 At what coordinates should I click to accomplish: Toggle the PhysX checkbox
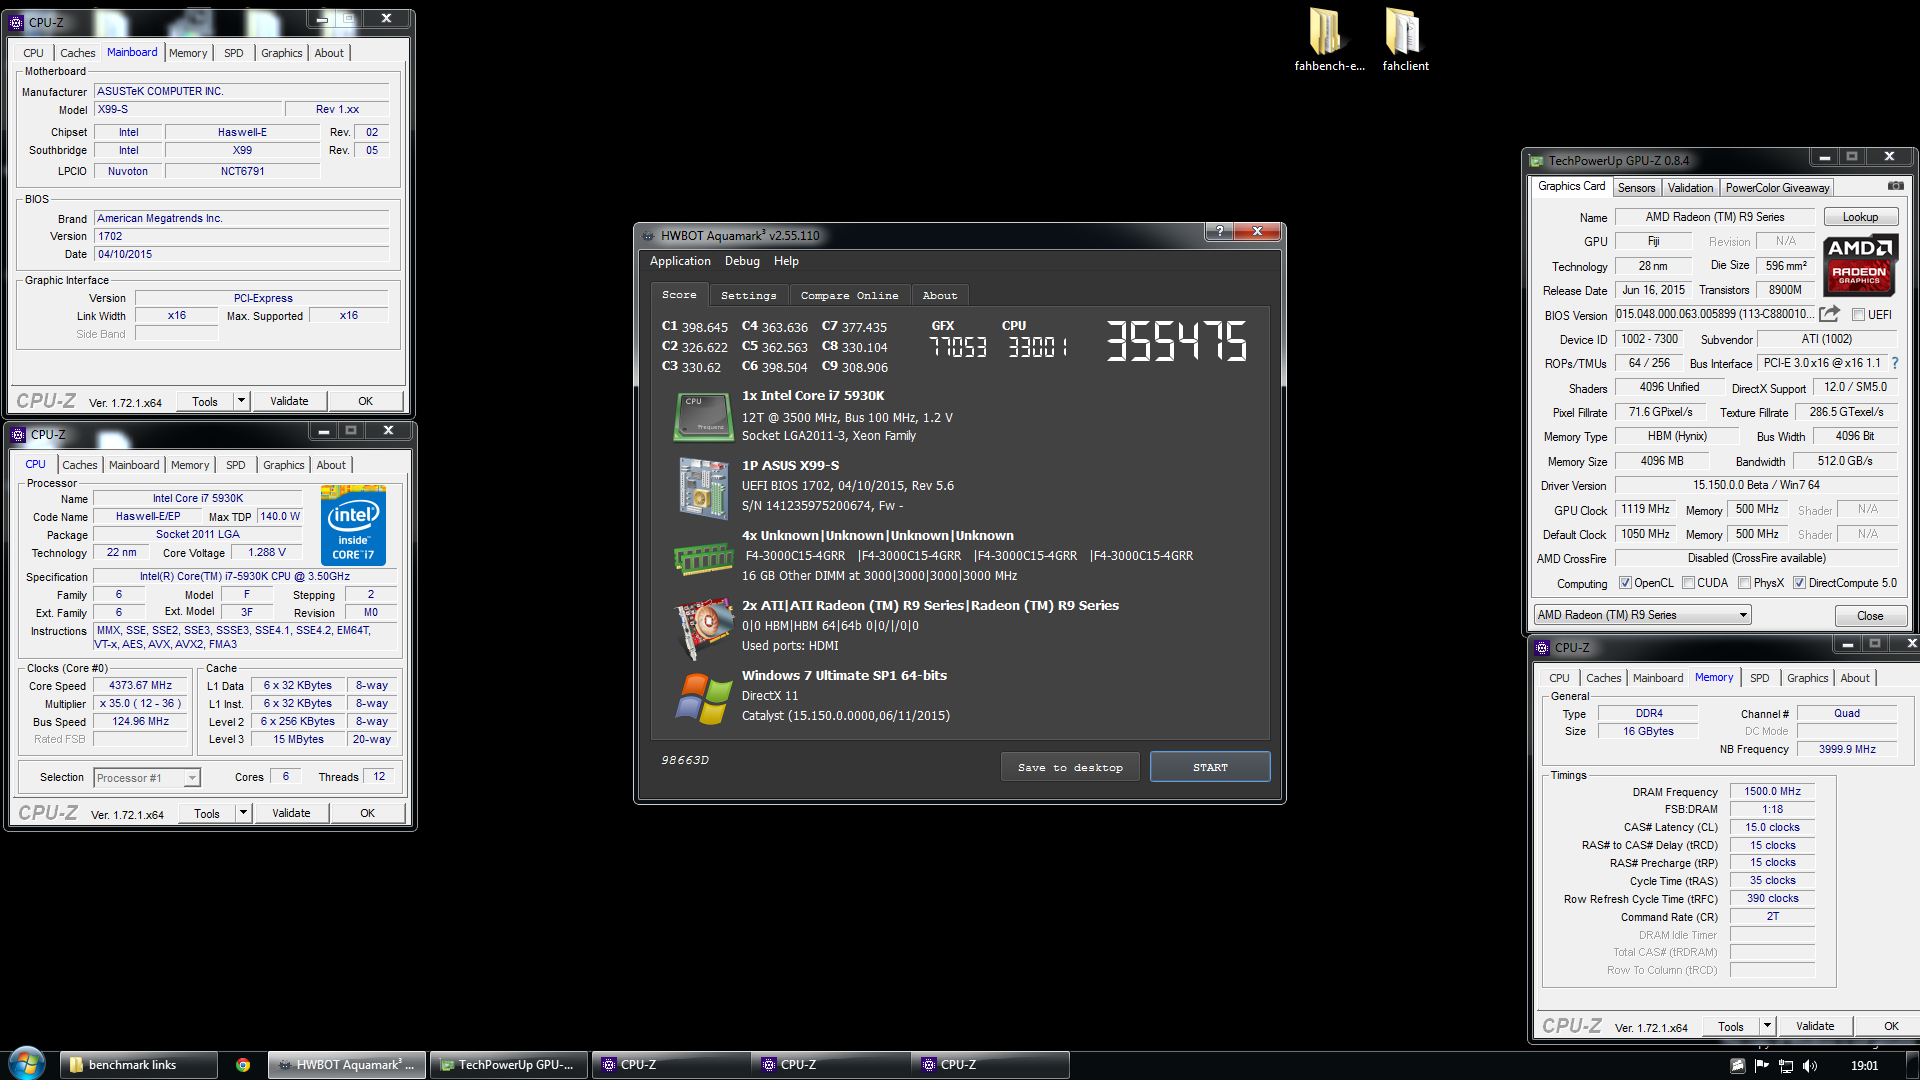coord(1744,583)
